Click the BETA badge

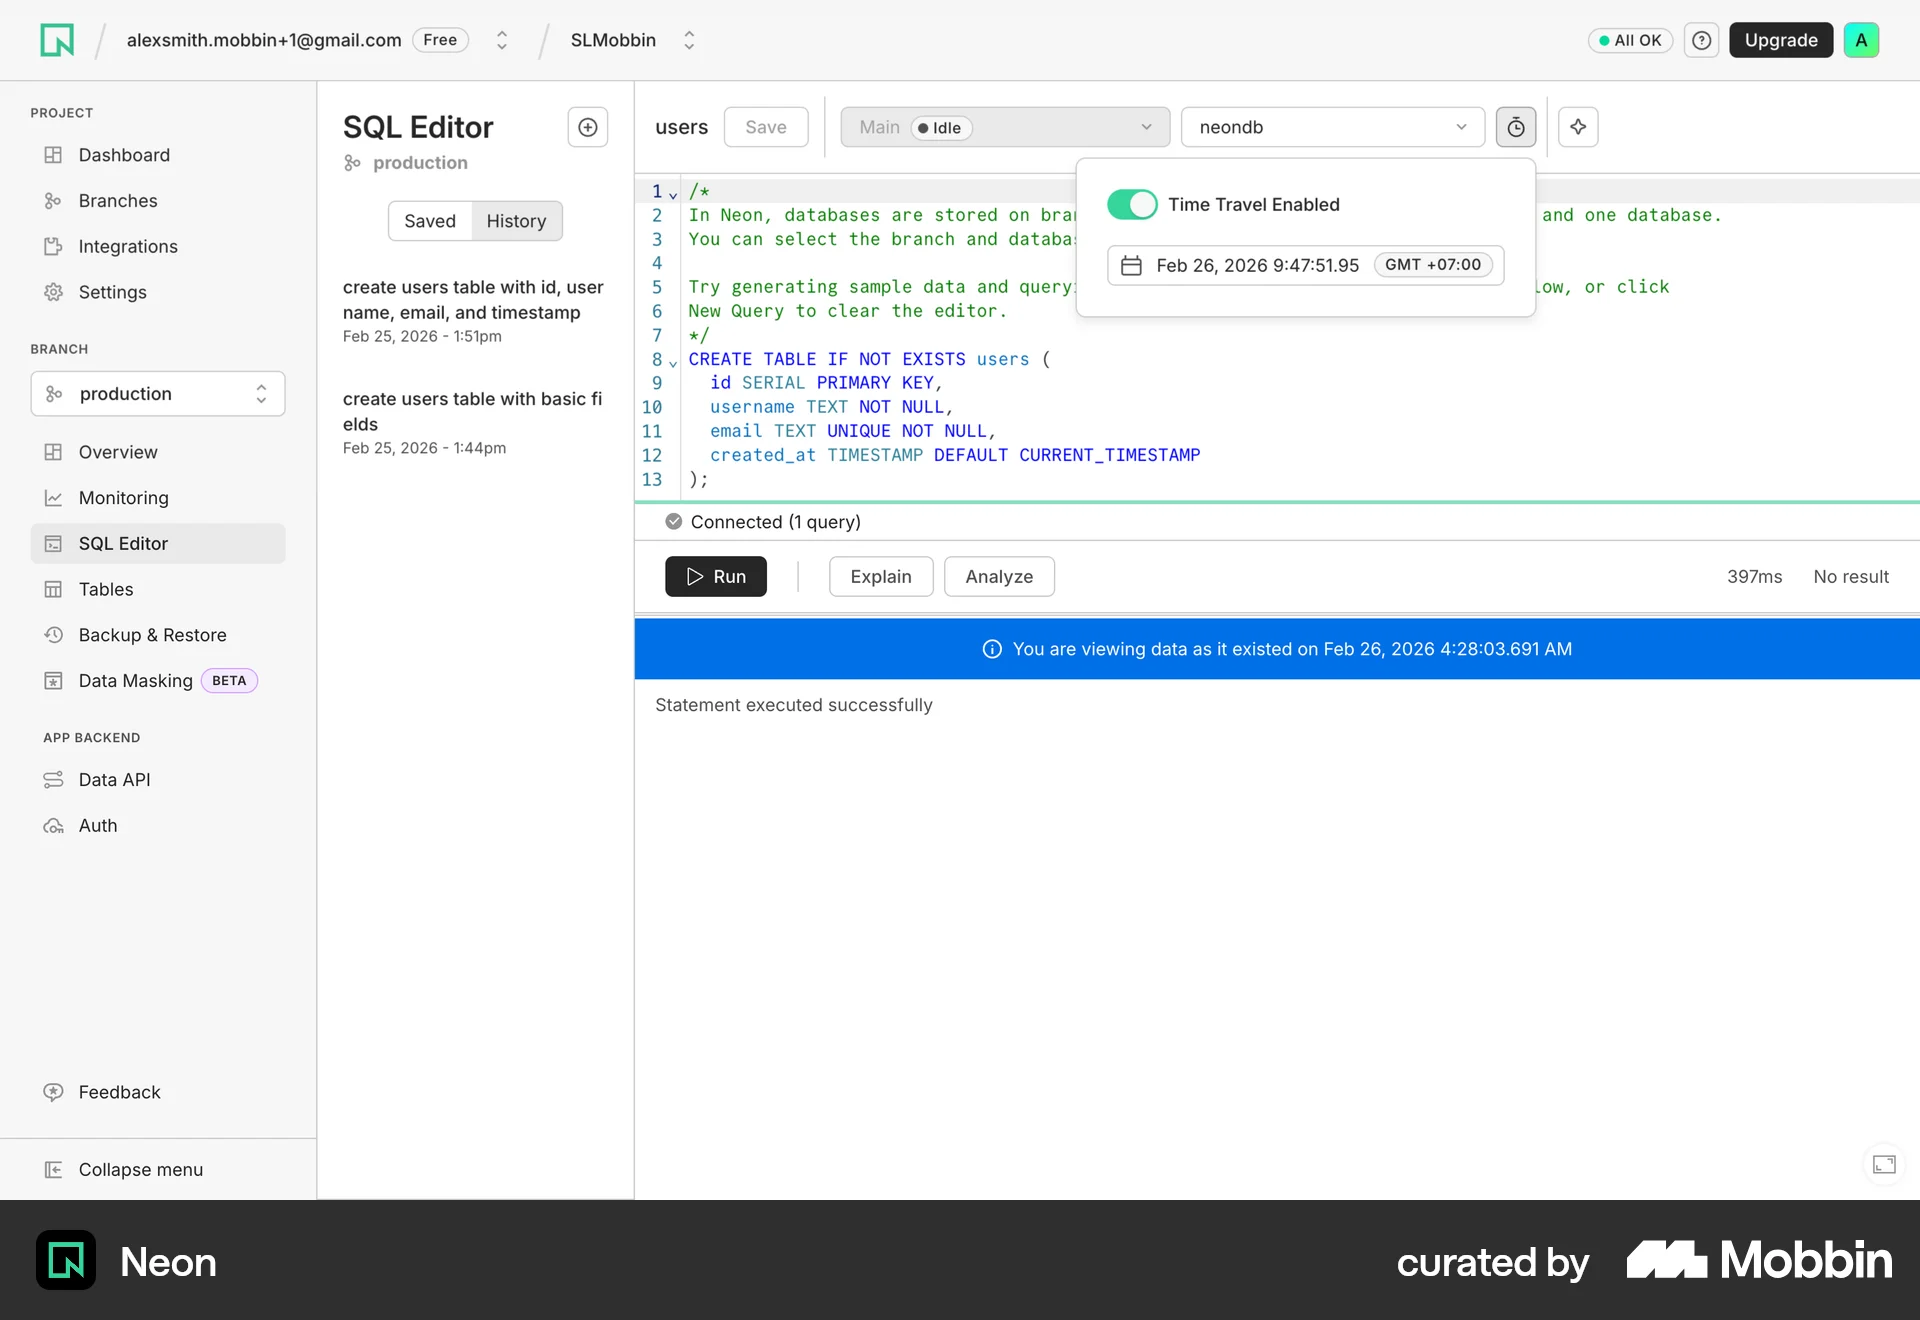point(229,681)
